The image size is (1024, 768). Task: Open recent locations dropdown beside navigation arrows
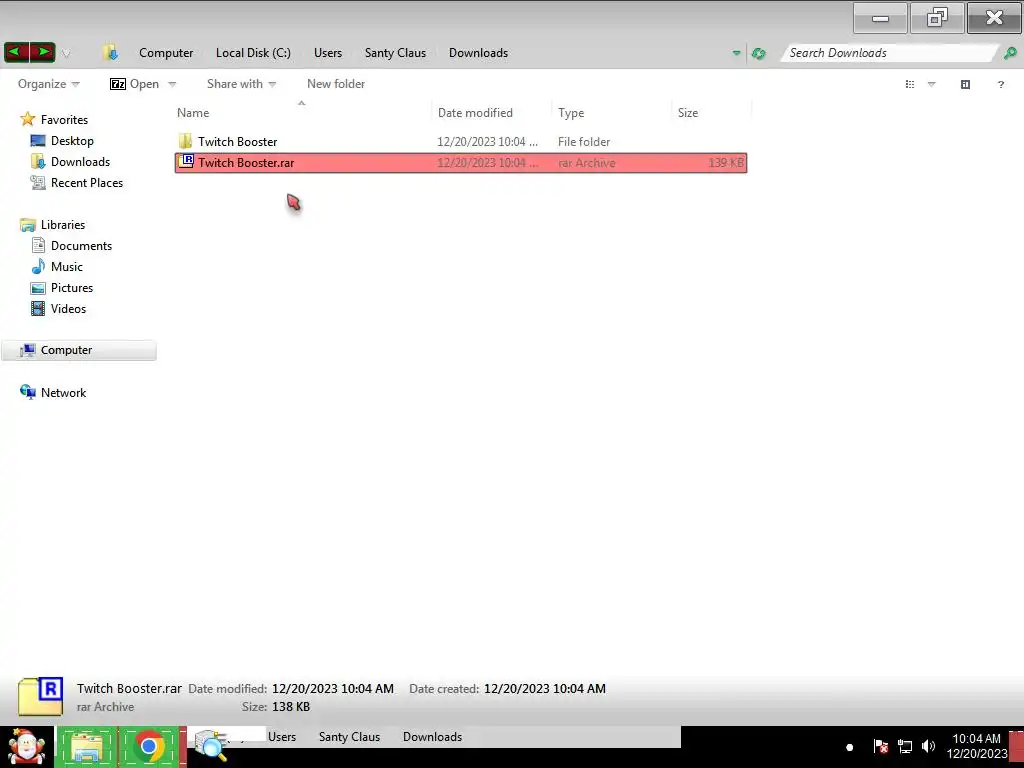point(66,54)
